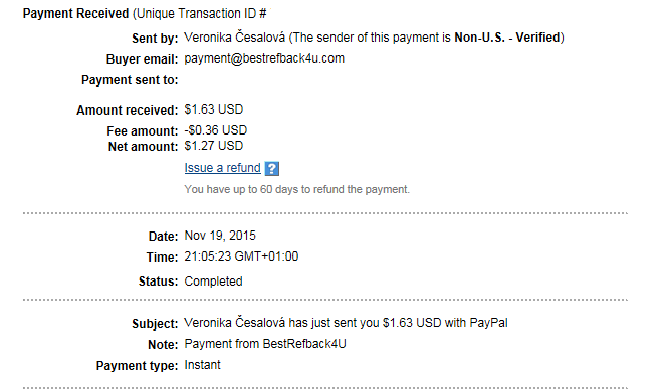This screenshot has height=391, width=665.
Task: Click the Subject line about $1.63 USD
Action: (x=346, y=323)
